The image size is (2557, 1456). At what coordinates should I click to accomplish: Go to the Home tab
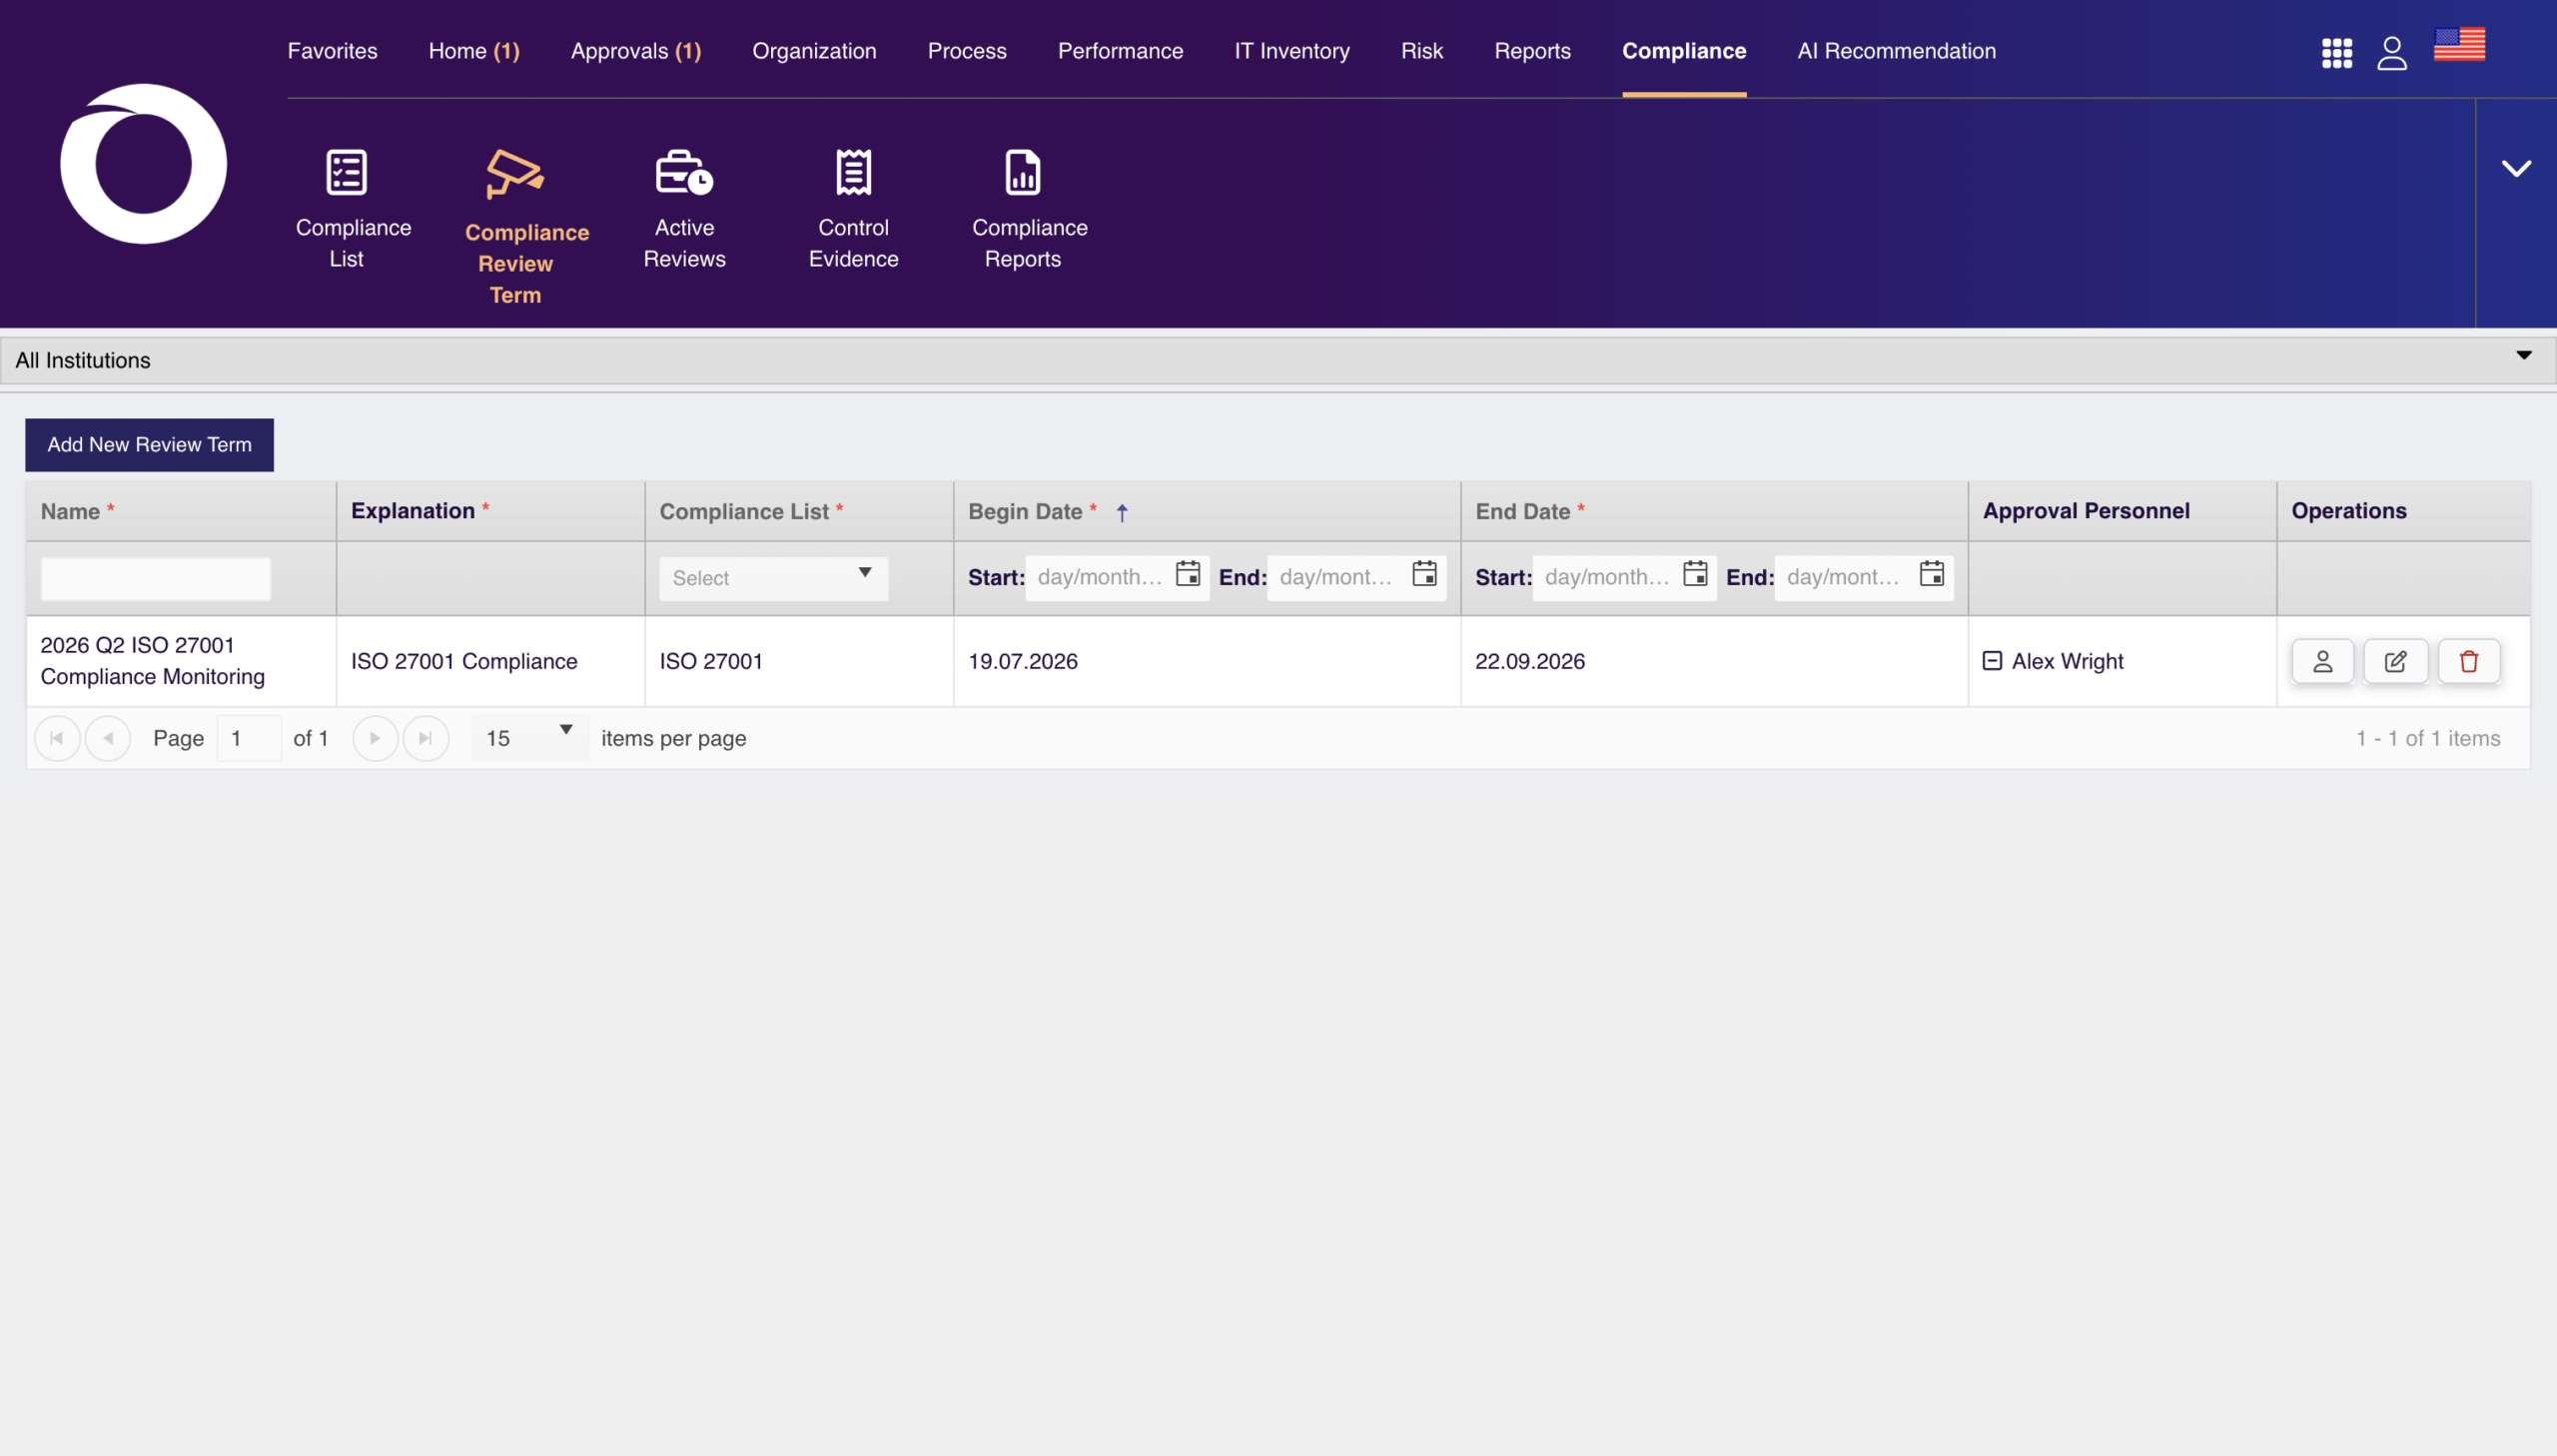click(474, 51)
